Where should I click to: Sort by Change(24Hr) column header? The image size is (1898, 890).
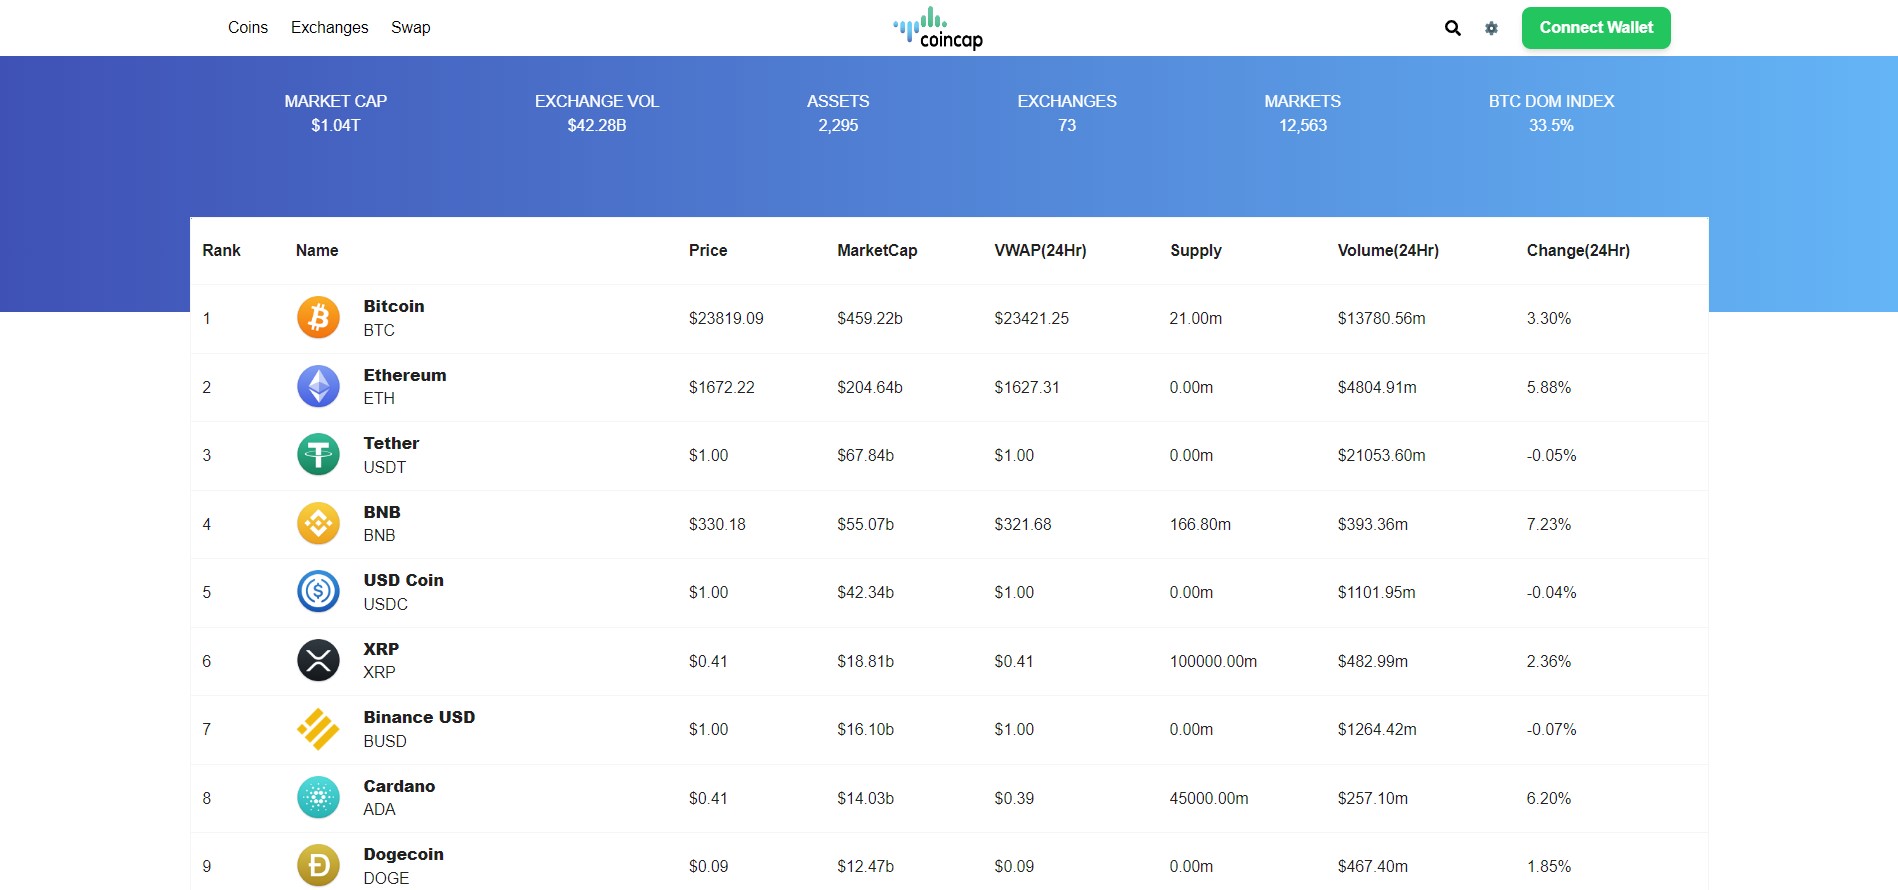point(1577,251)
